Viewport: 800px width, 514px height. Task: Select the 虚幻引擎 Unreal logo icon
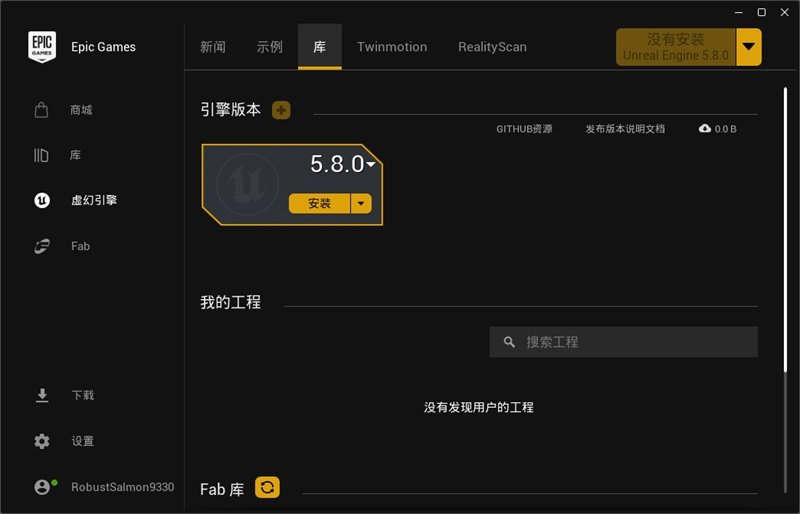42,200
